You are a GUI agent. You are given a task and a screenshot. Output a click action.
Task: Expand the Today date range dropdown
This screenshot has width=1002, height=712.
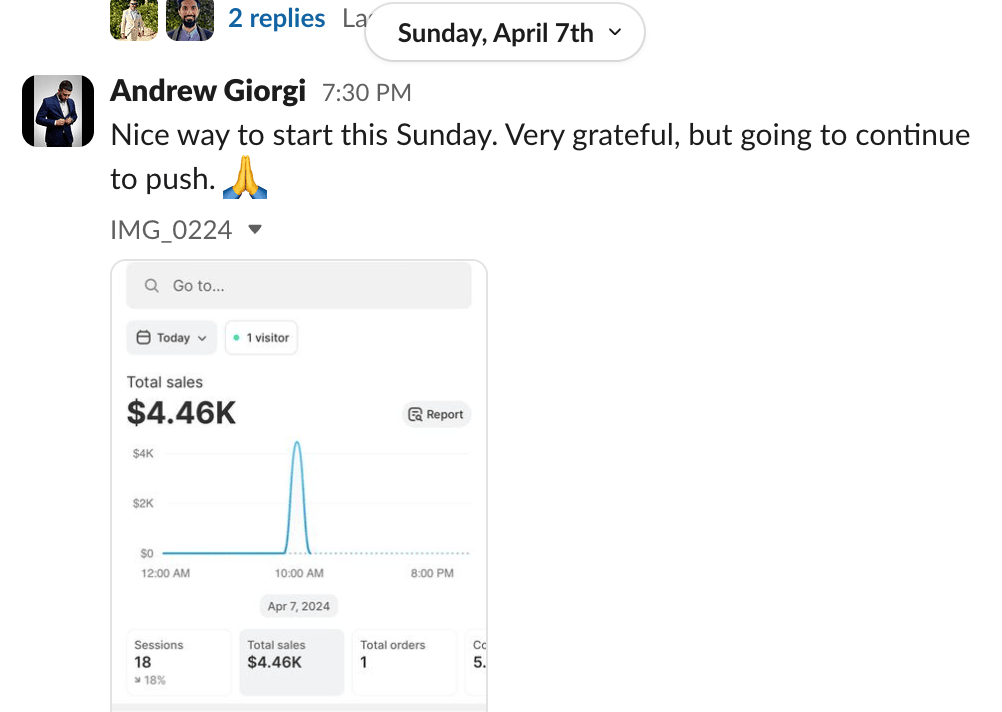173,338
